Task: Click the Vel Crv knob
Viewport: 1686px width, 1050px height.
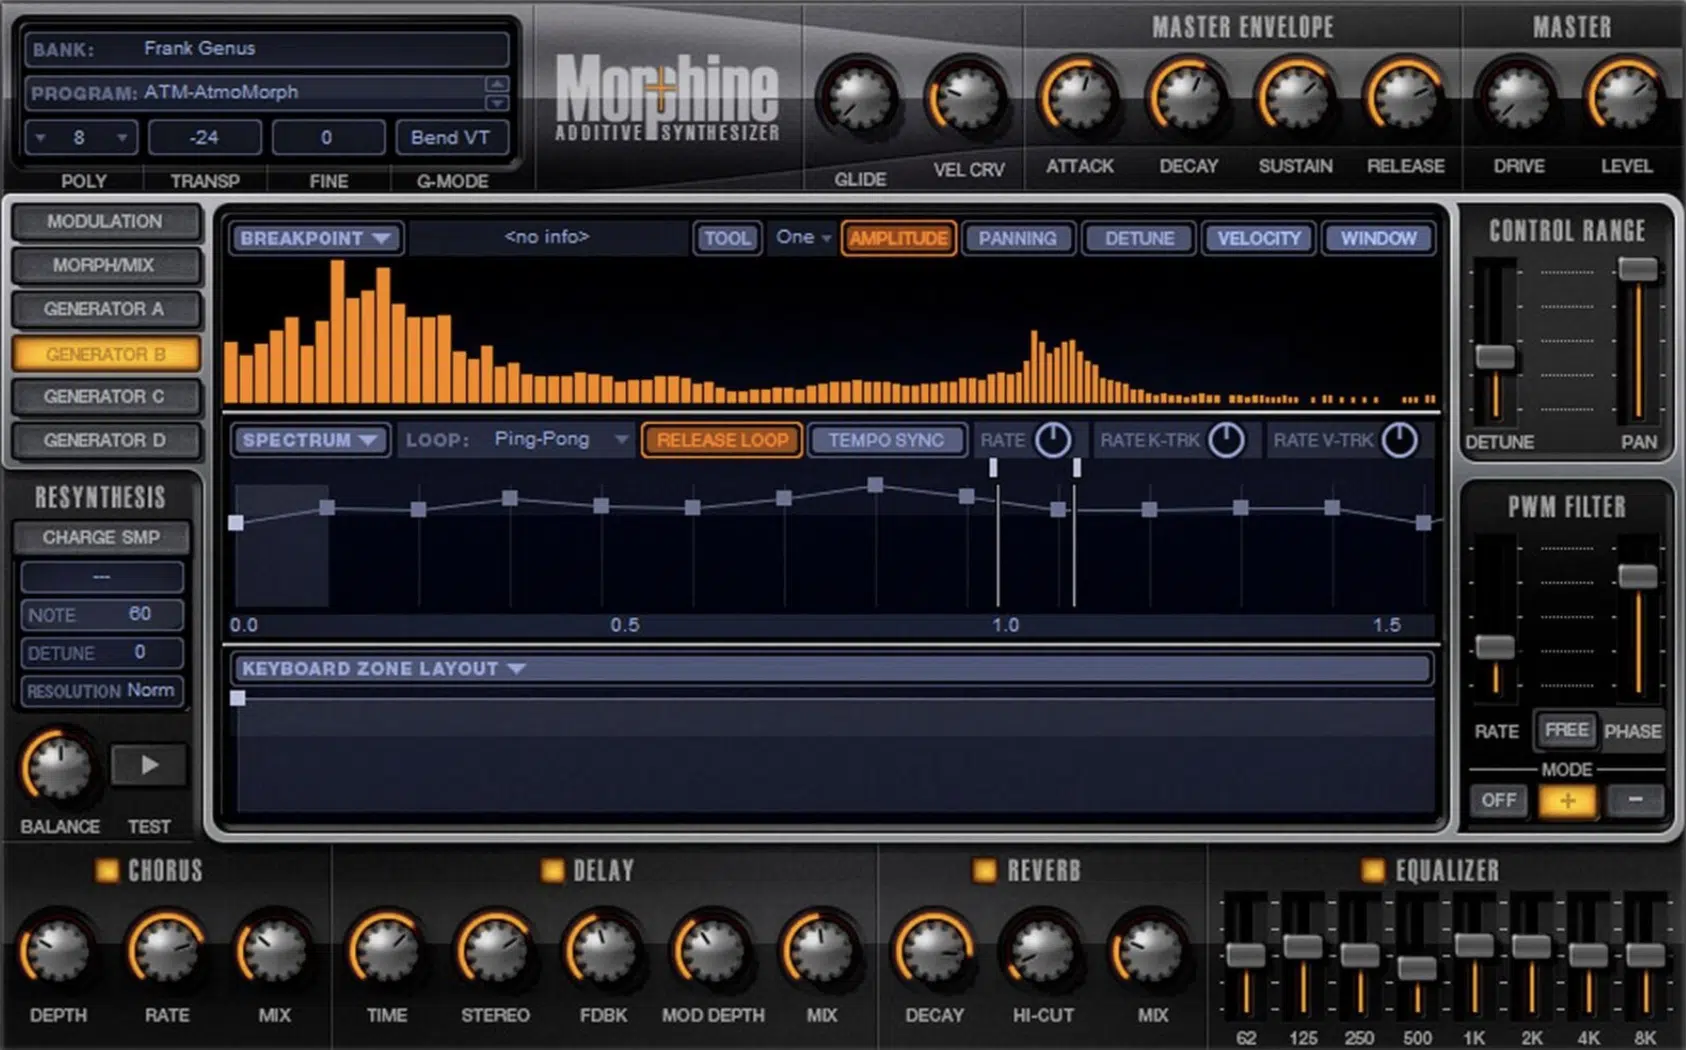Action: 967,98
